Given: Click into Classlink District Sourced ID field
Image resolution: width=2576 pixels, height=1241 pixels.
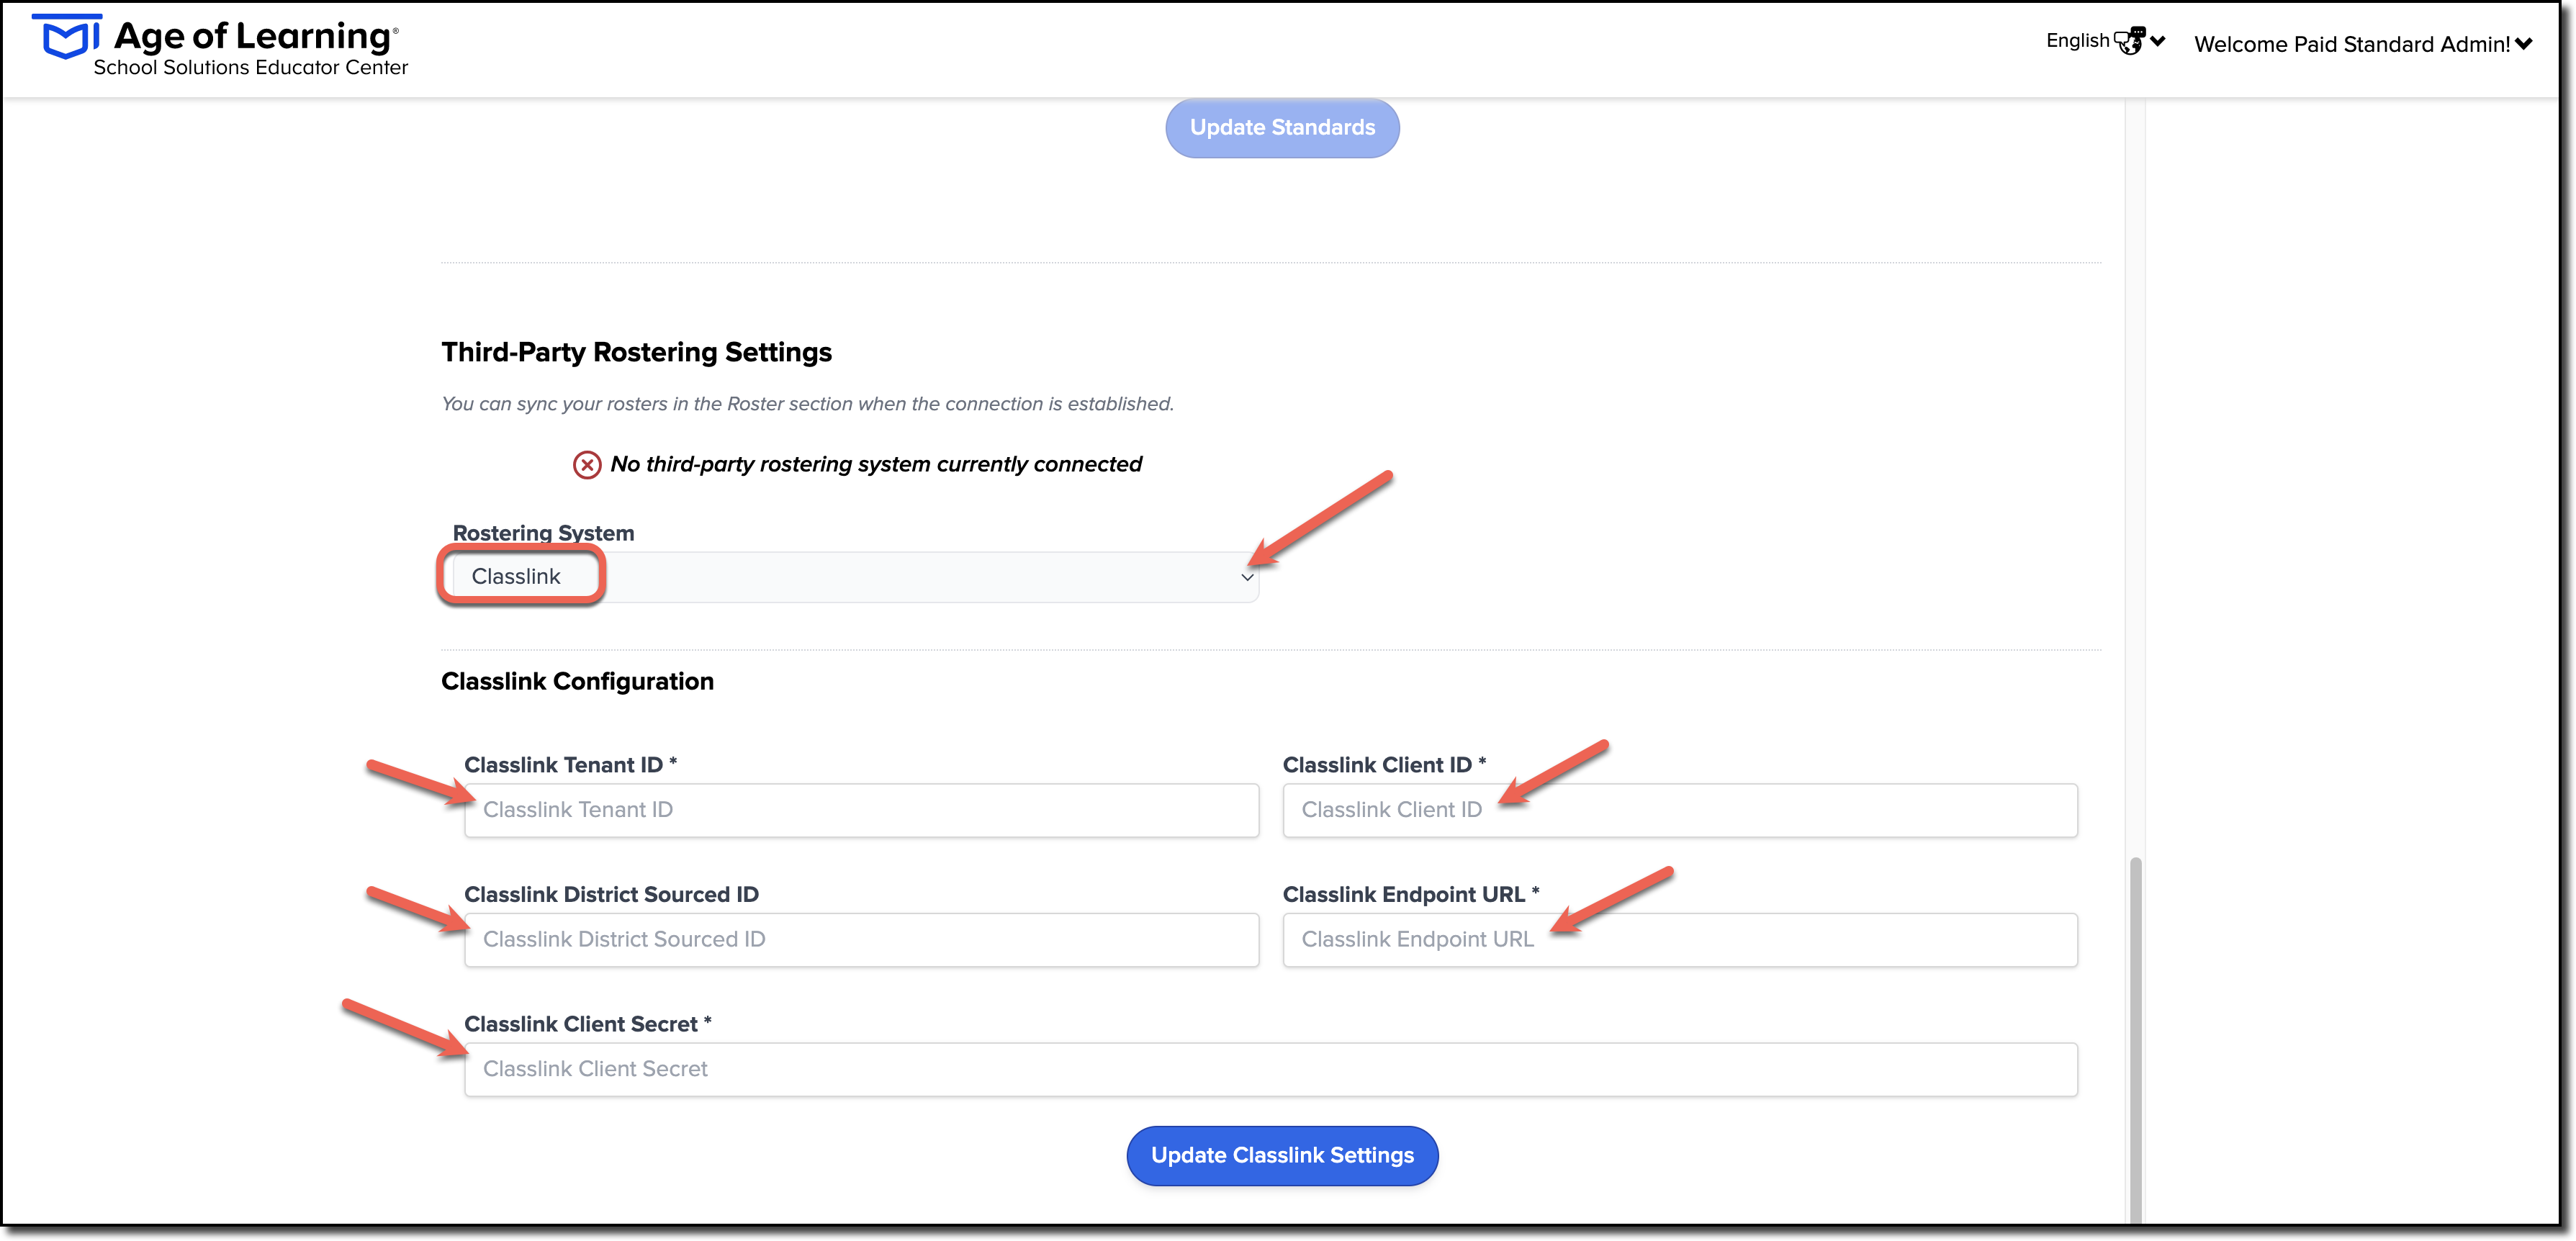Looking at the screenshot, I should coord(861,940).
